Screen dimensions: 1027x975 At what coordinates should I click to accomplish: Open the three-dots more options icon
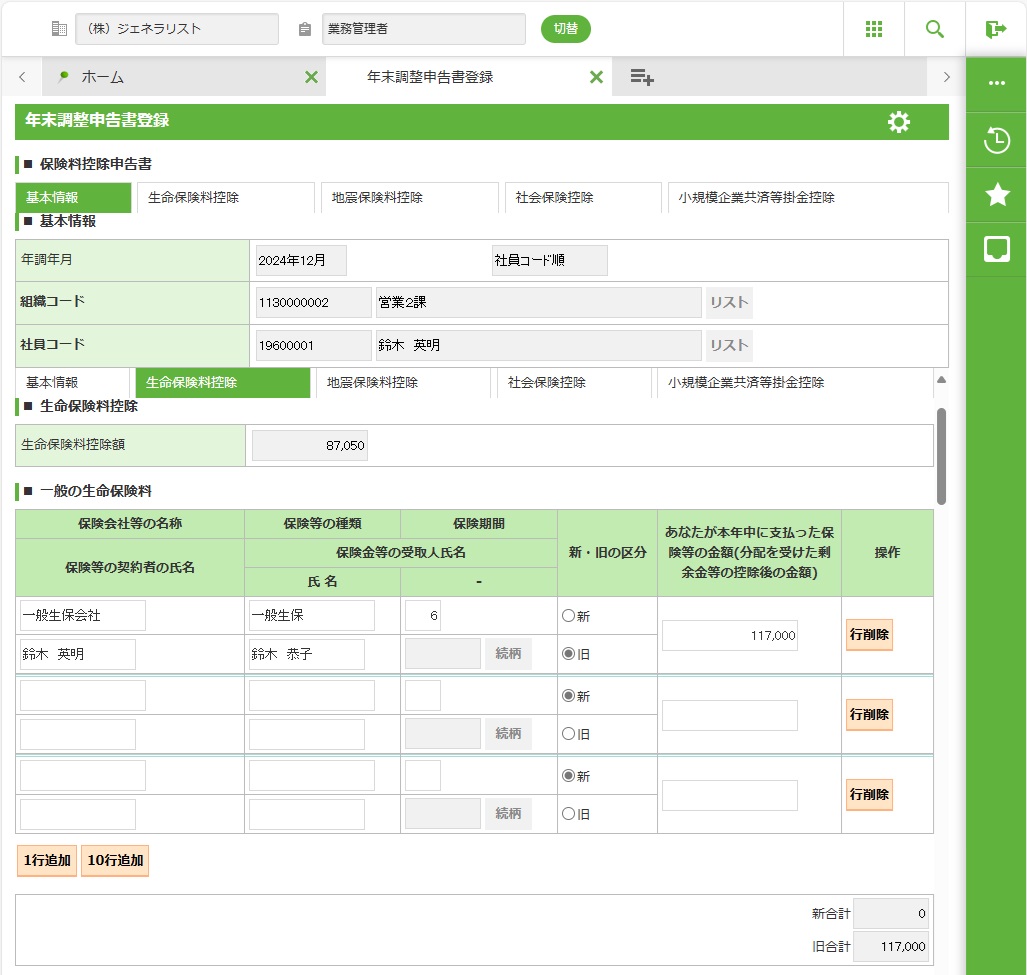pos(997,83)
